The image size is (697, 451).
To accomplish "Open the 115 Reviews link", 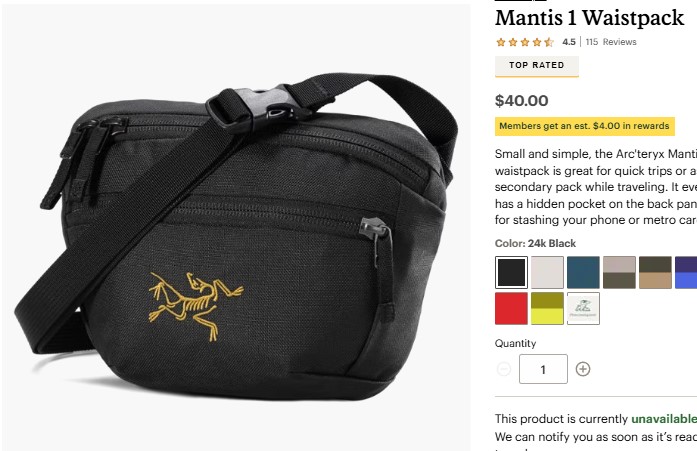I will click(611, 42).
